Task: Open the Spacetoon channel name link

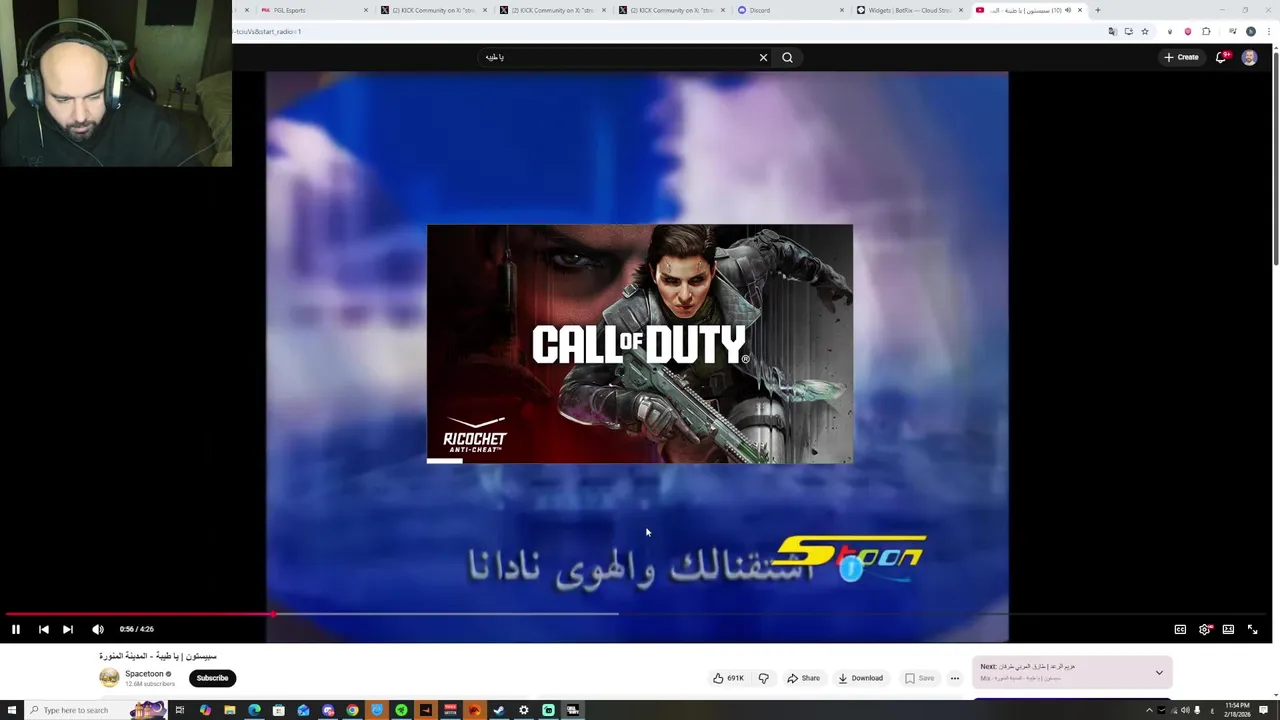Action: 144,674
